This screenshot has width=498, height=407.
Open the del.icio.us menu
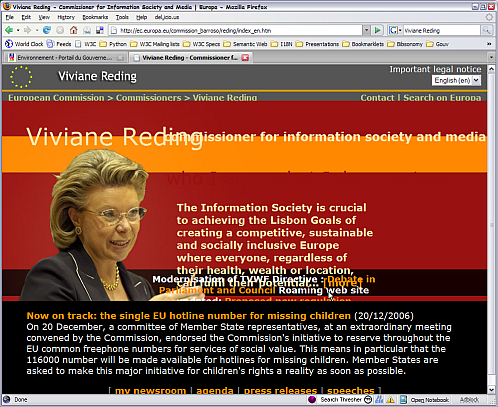(167, 17)
